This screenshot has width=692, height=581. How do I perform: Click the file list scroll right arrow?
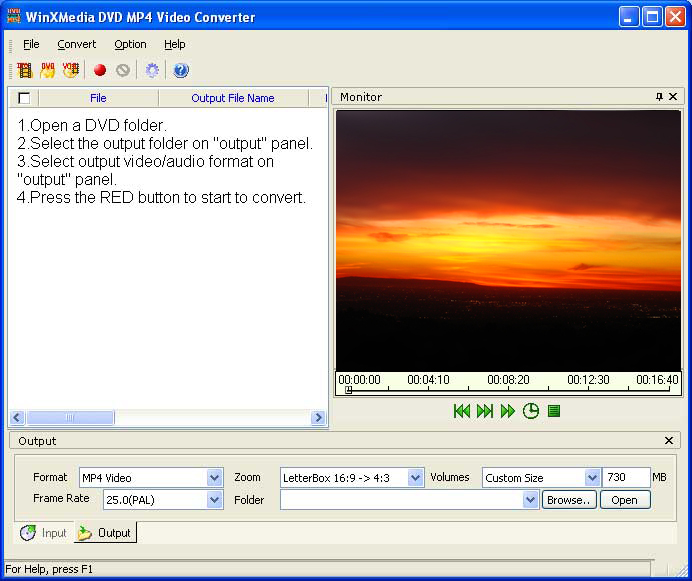point(318,417)
